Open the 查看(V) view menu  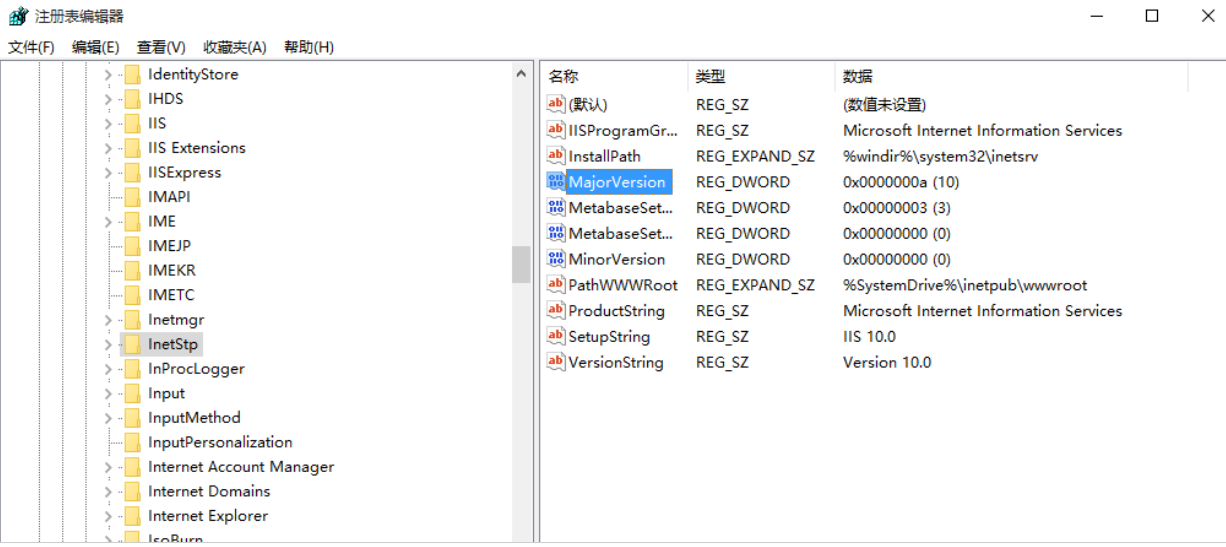(161, 47)
